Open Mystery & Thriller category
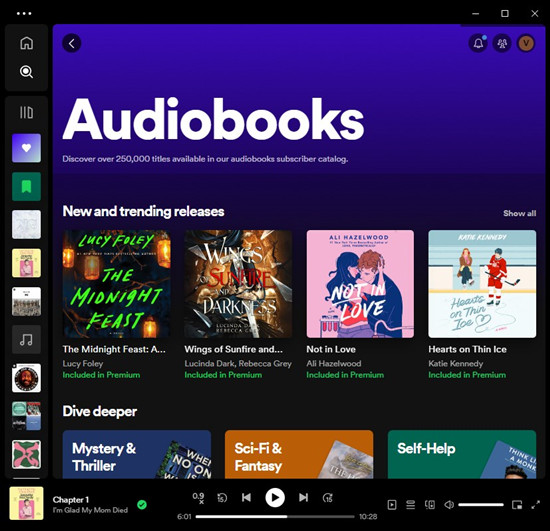 coord(137,454)
